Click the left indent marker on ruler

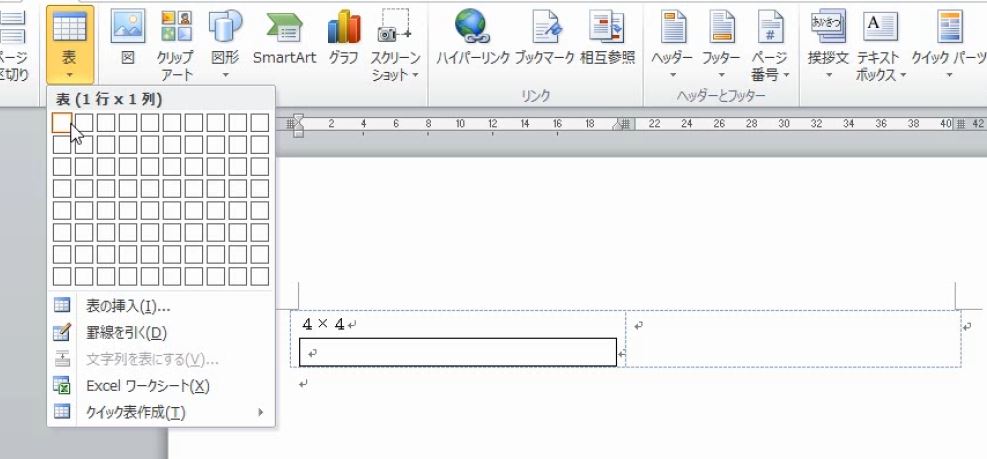point(298,124)
